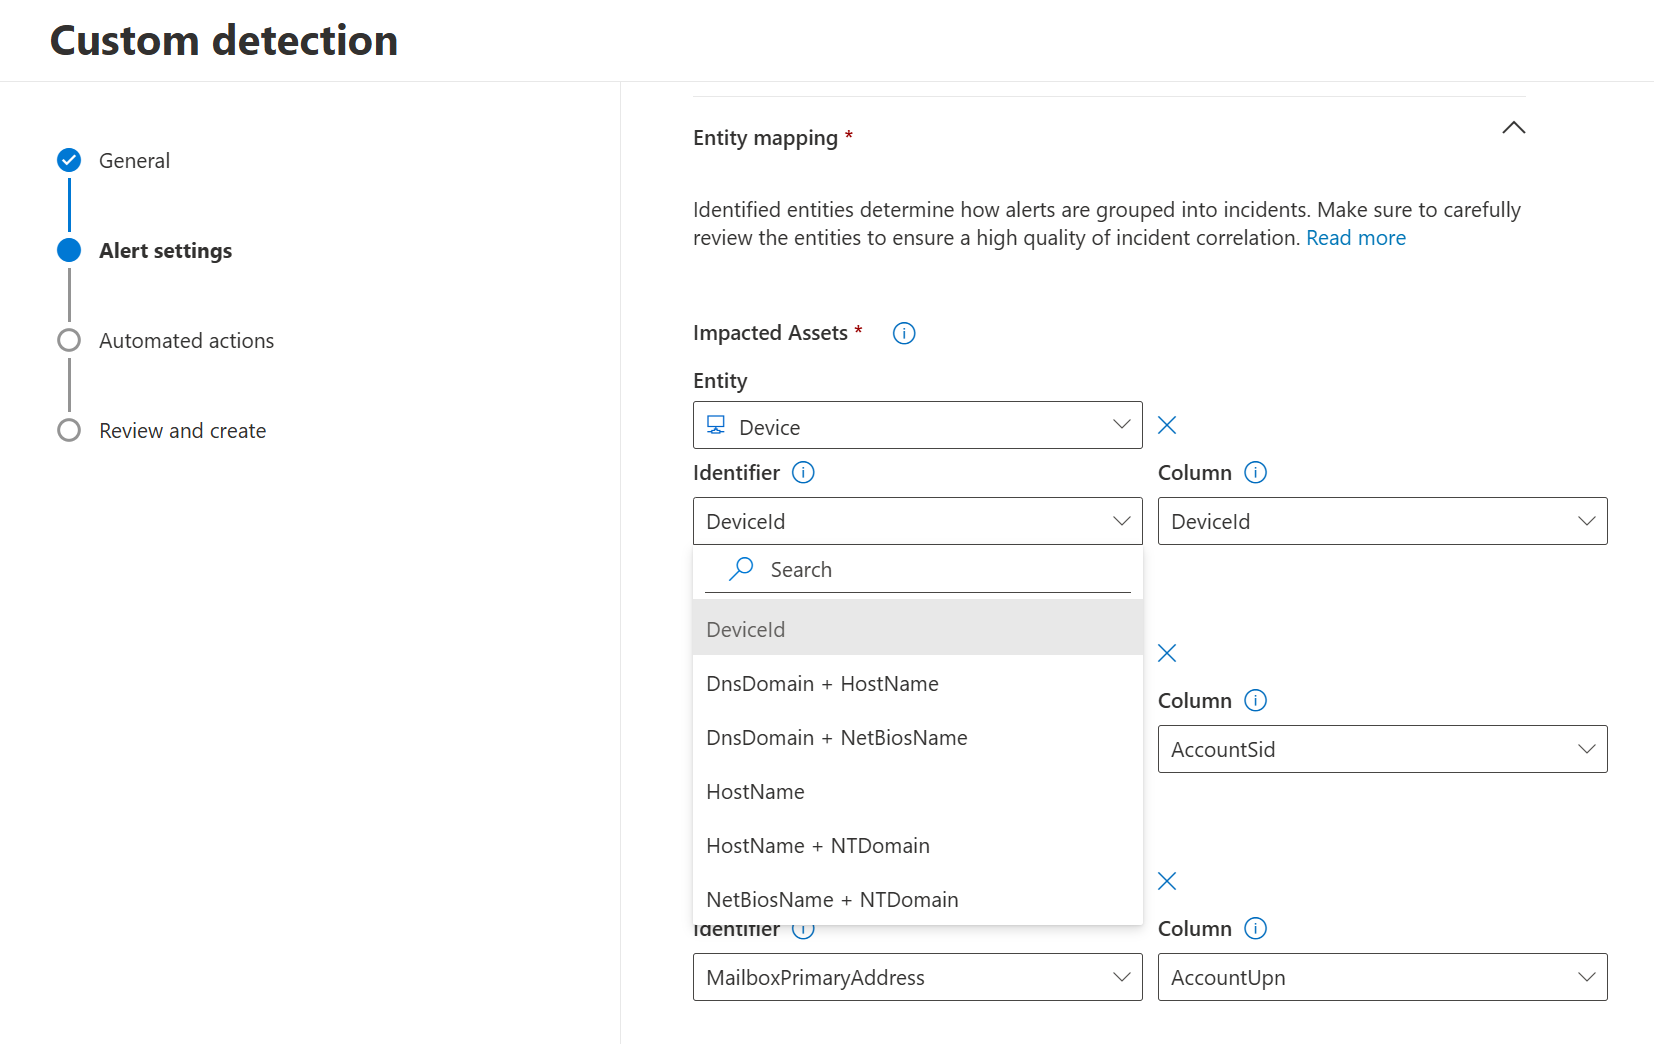Open the AccountUpn column dropdown
Viewport: 1654px width, 1044px height.
(x=1382, y=978)
